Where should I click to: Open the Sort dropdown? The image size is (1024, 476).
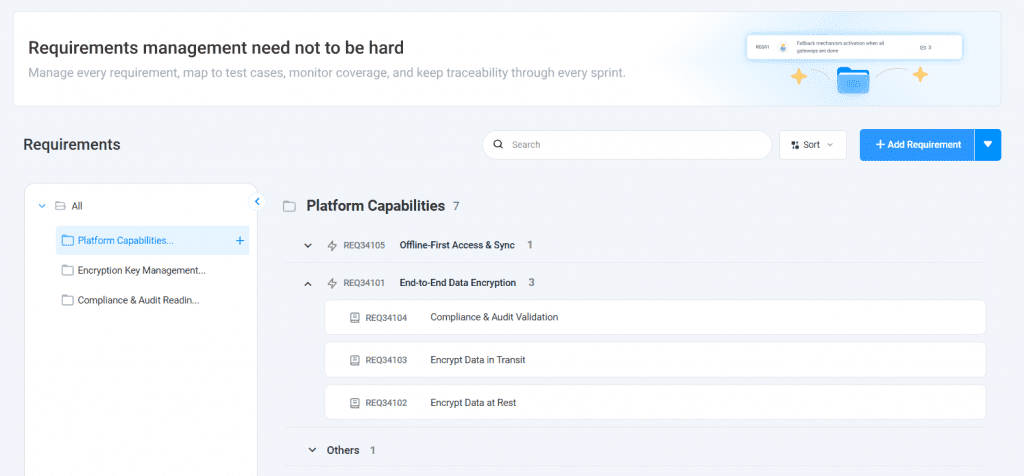(812, 145)
